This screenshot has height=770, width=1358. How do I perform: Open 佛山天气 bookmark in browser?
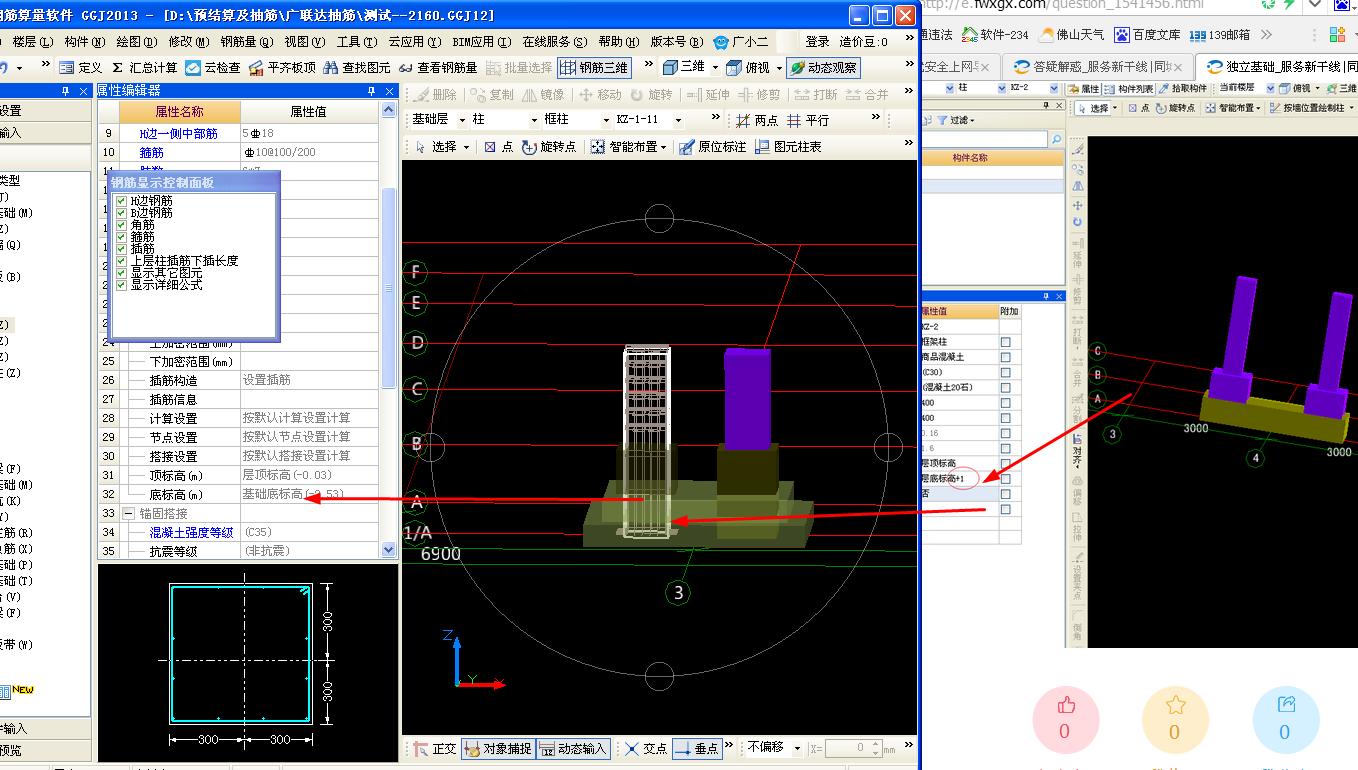click(x=1071, y=35)
